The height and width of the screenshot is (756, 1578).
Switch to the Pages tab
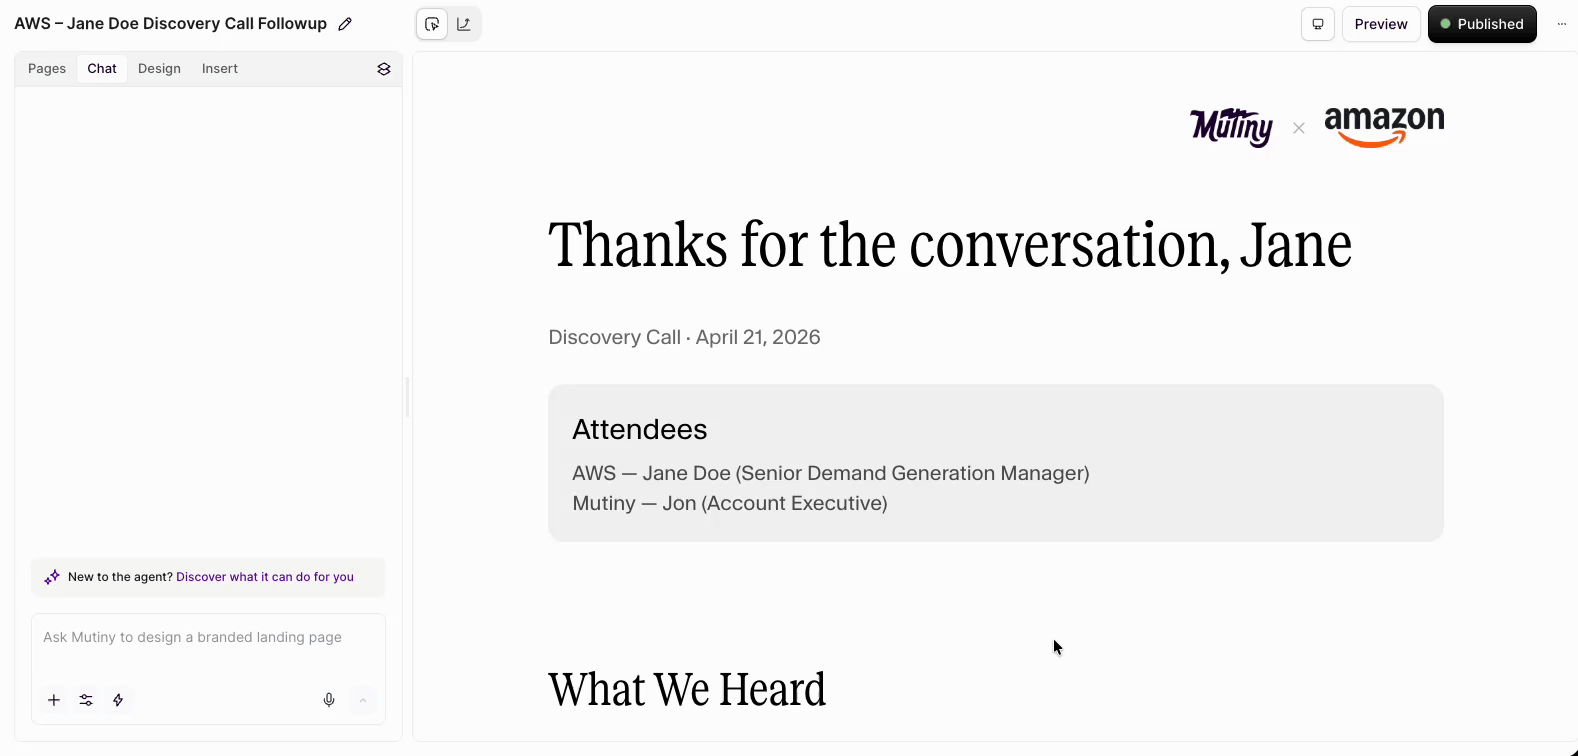[47, 69]
